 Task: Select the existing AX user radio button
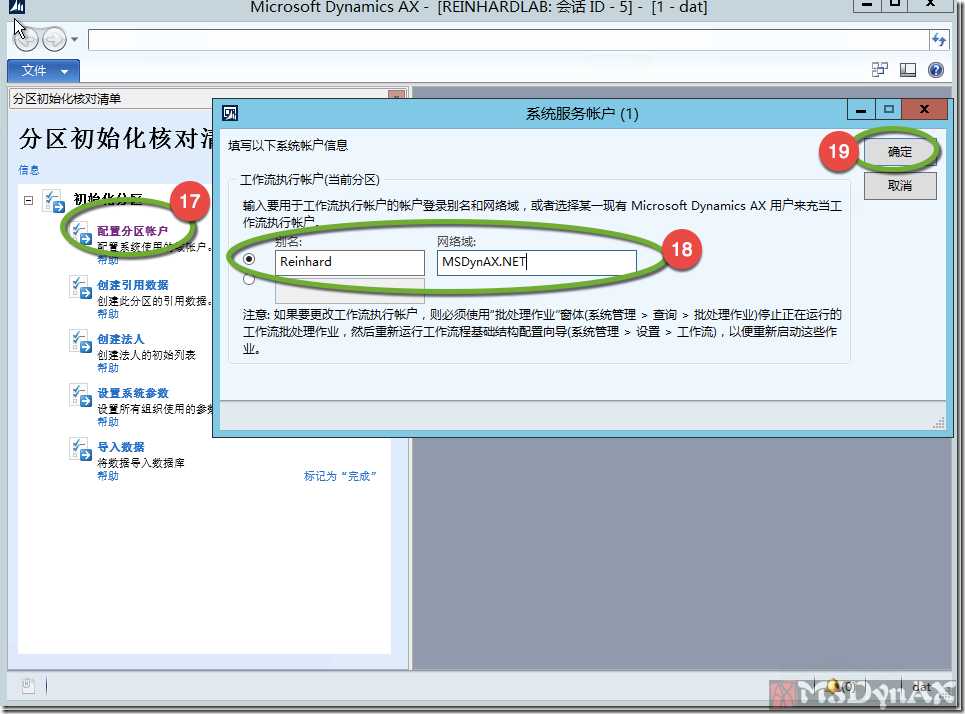(x=249, y=279)
